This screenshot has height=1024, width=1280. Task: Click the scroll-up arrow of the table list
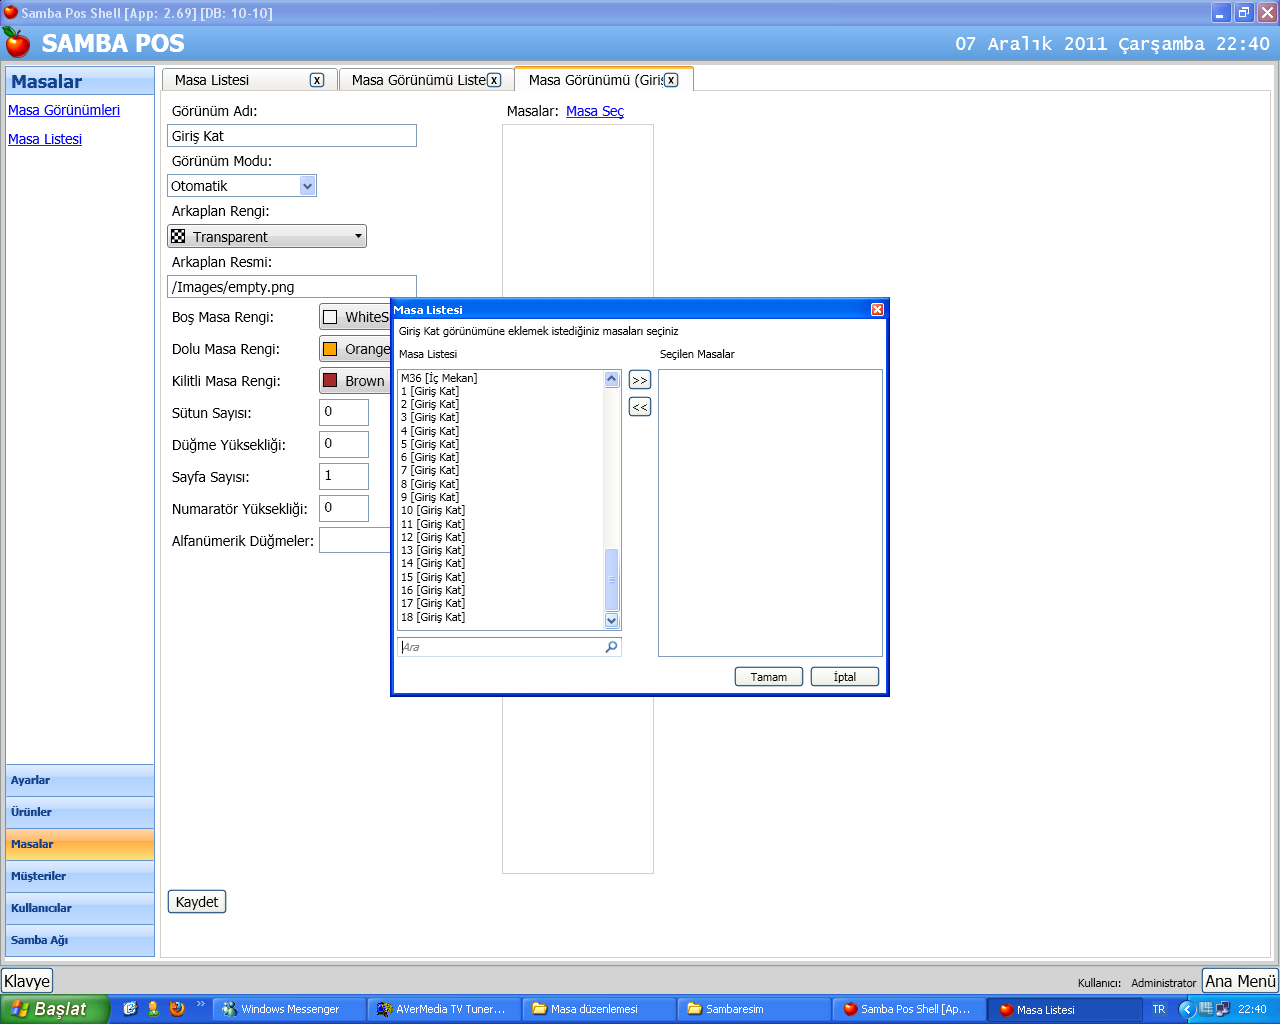click(x=612, y=379)
